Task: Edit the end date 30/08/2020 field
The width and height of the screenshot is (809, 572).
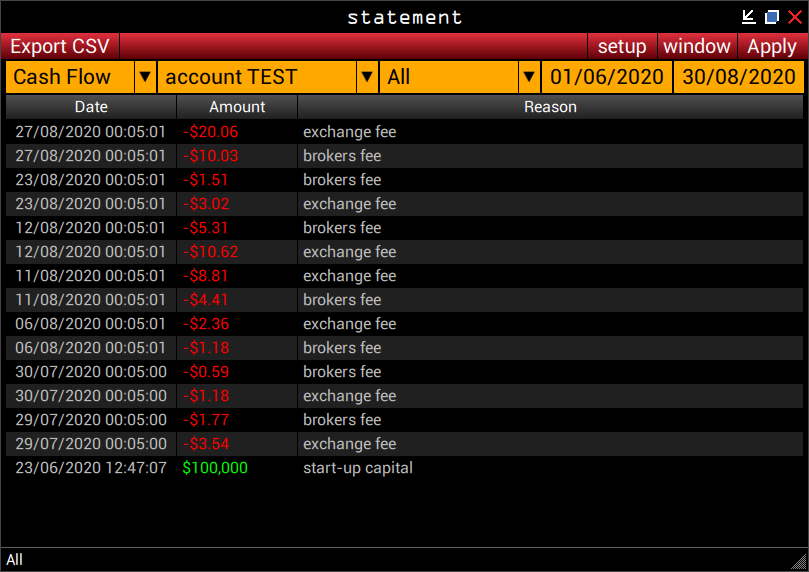Action: (739, 77)
